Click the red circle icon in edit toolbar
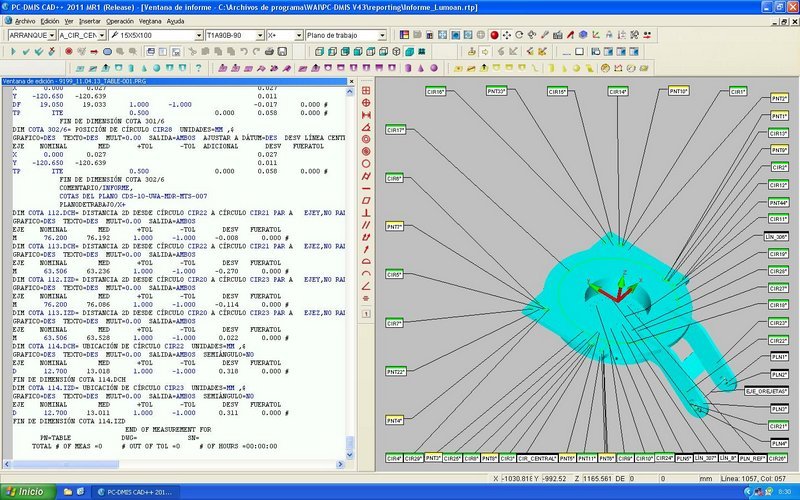 tap(68, 52)
